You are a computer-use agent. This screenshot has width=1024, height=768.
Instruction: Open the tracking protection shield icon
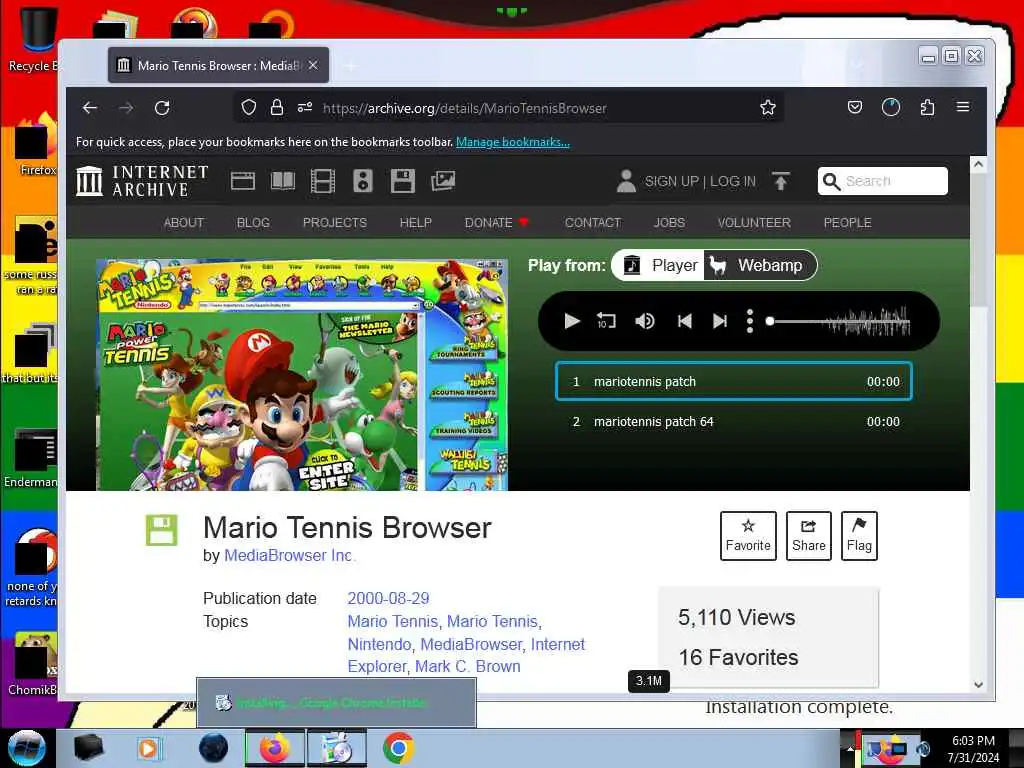[249, 107]
